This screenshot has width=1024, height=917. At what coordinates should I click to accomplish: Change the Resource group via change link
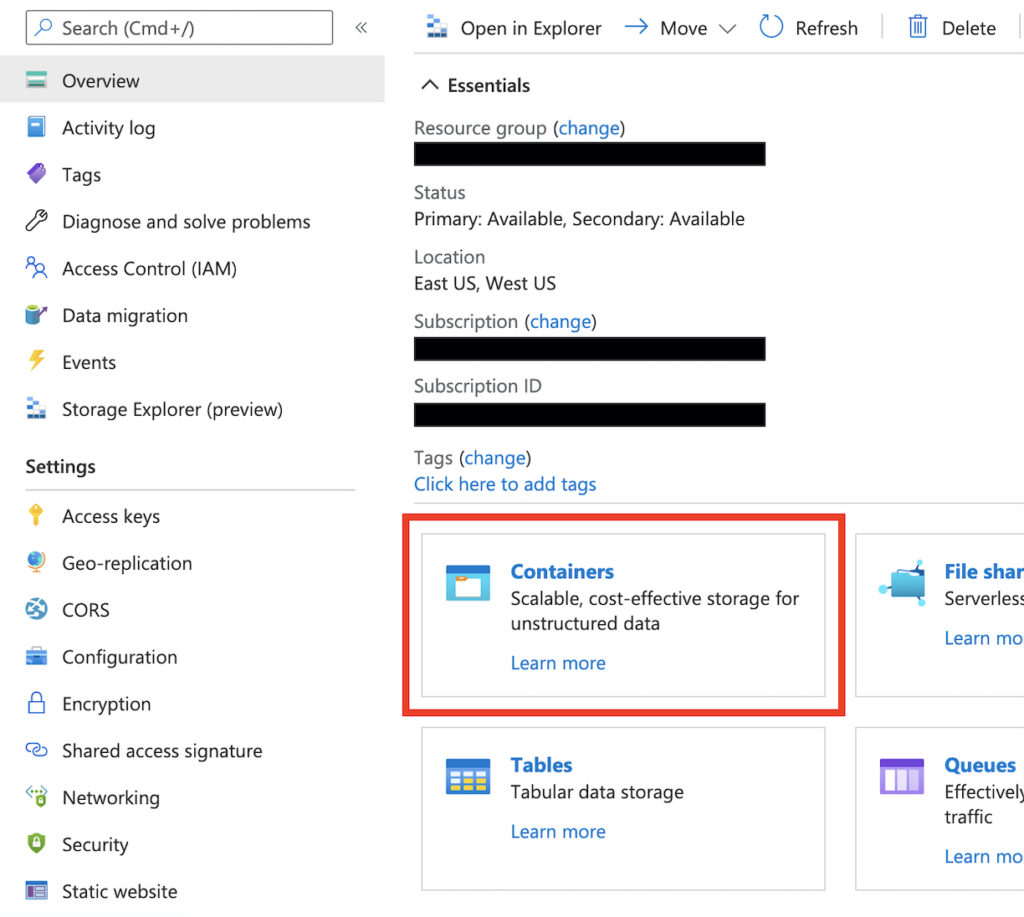coord(589,128)
